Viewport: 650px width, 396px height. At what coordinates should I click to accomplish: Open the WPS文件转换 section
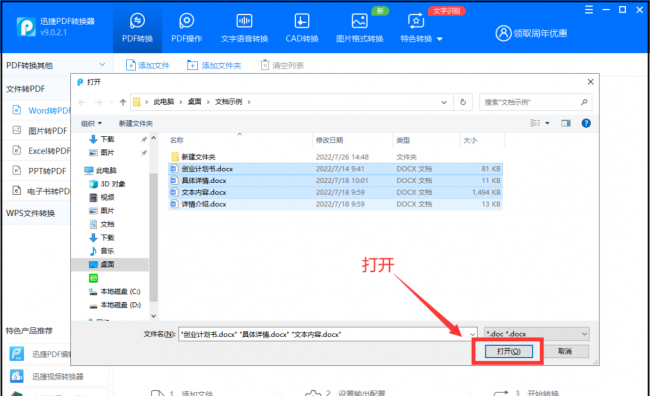[x=31, y=213]
